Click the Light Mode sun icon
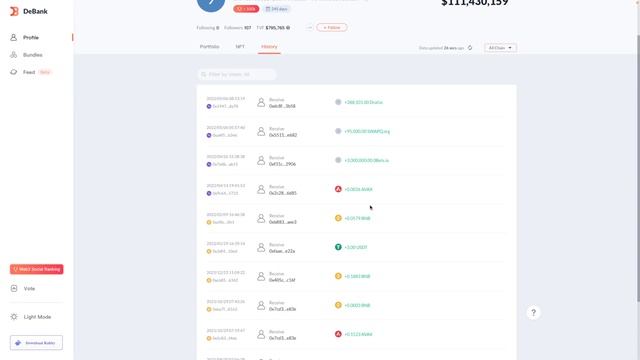The image size is (640, 360). coord(14,317)
